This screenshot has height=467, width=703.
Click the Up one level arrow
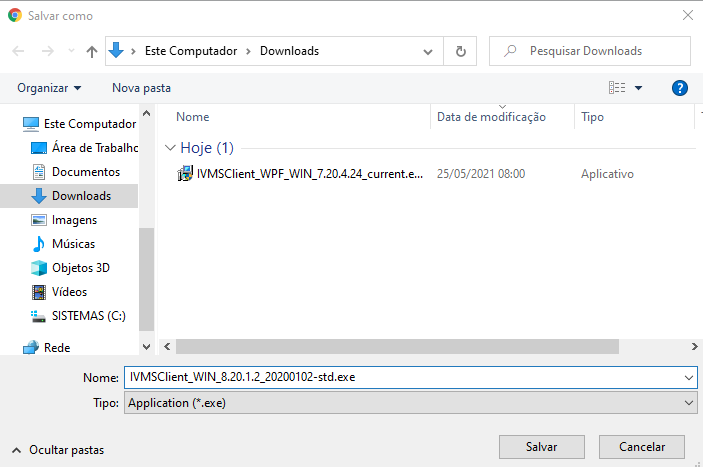[92, 51]
